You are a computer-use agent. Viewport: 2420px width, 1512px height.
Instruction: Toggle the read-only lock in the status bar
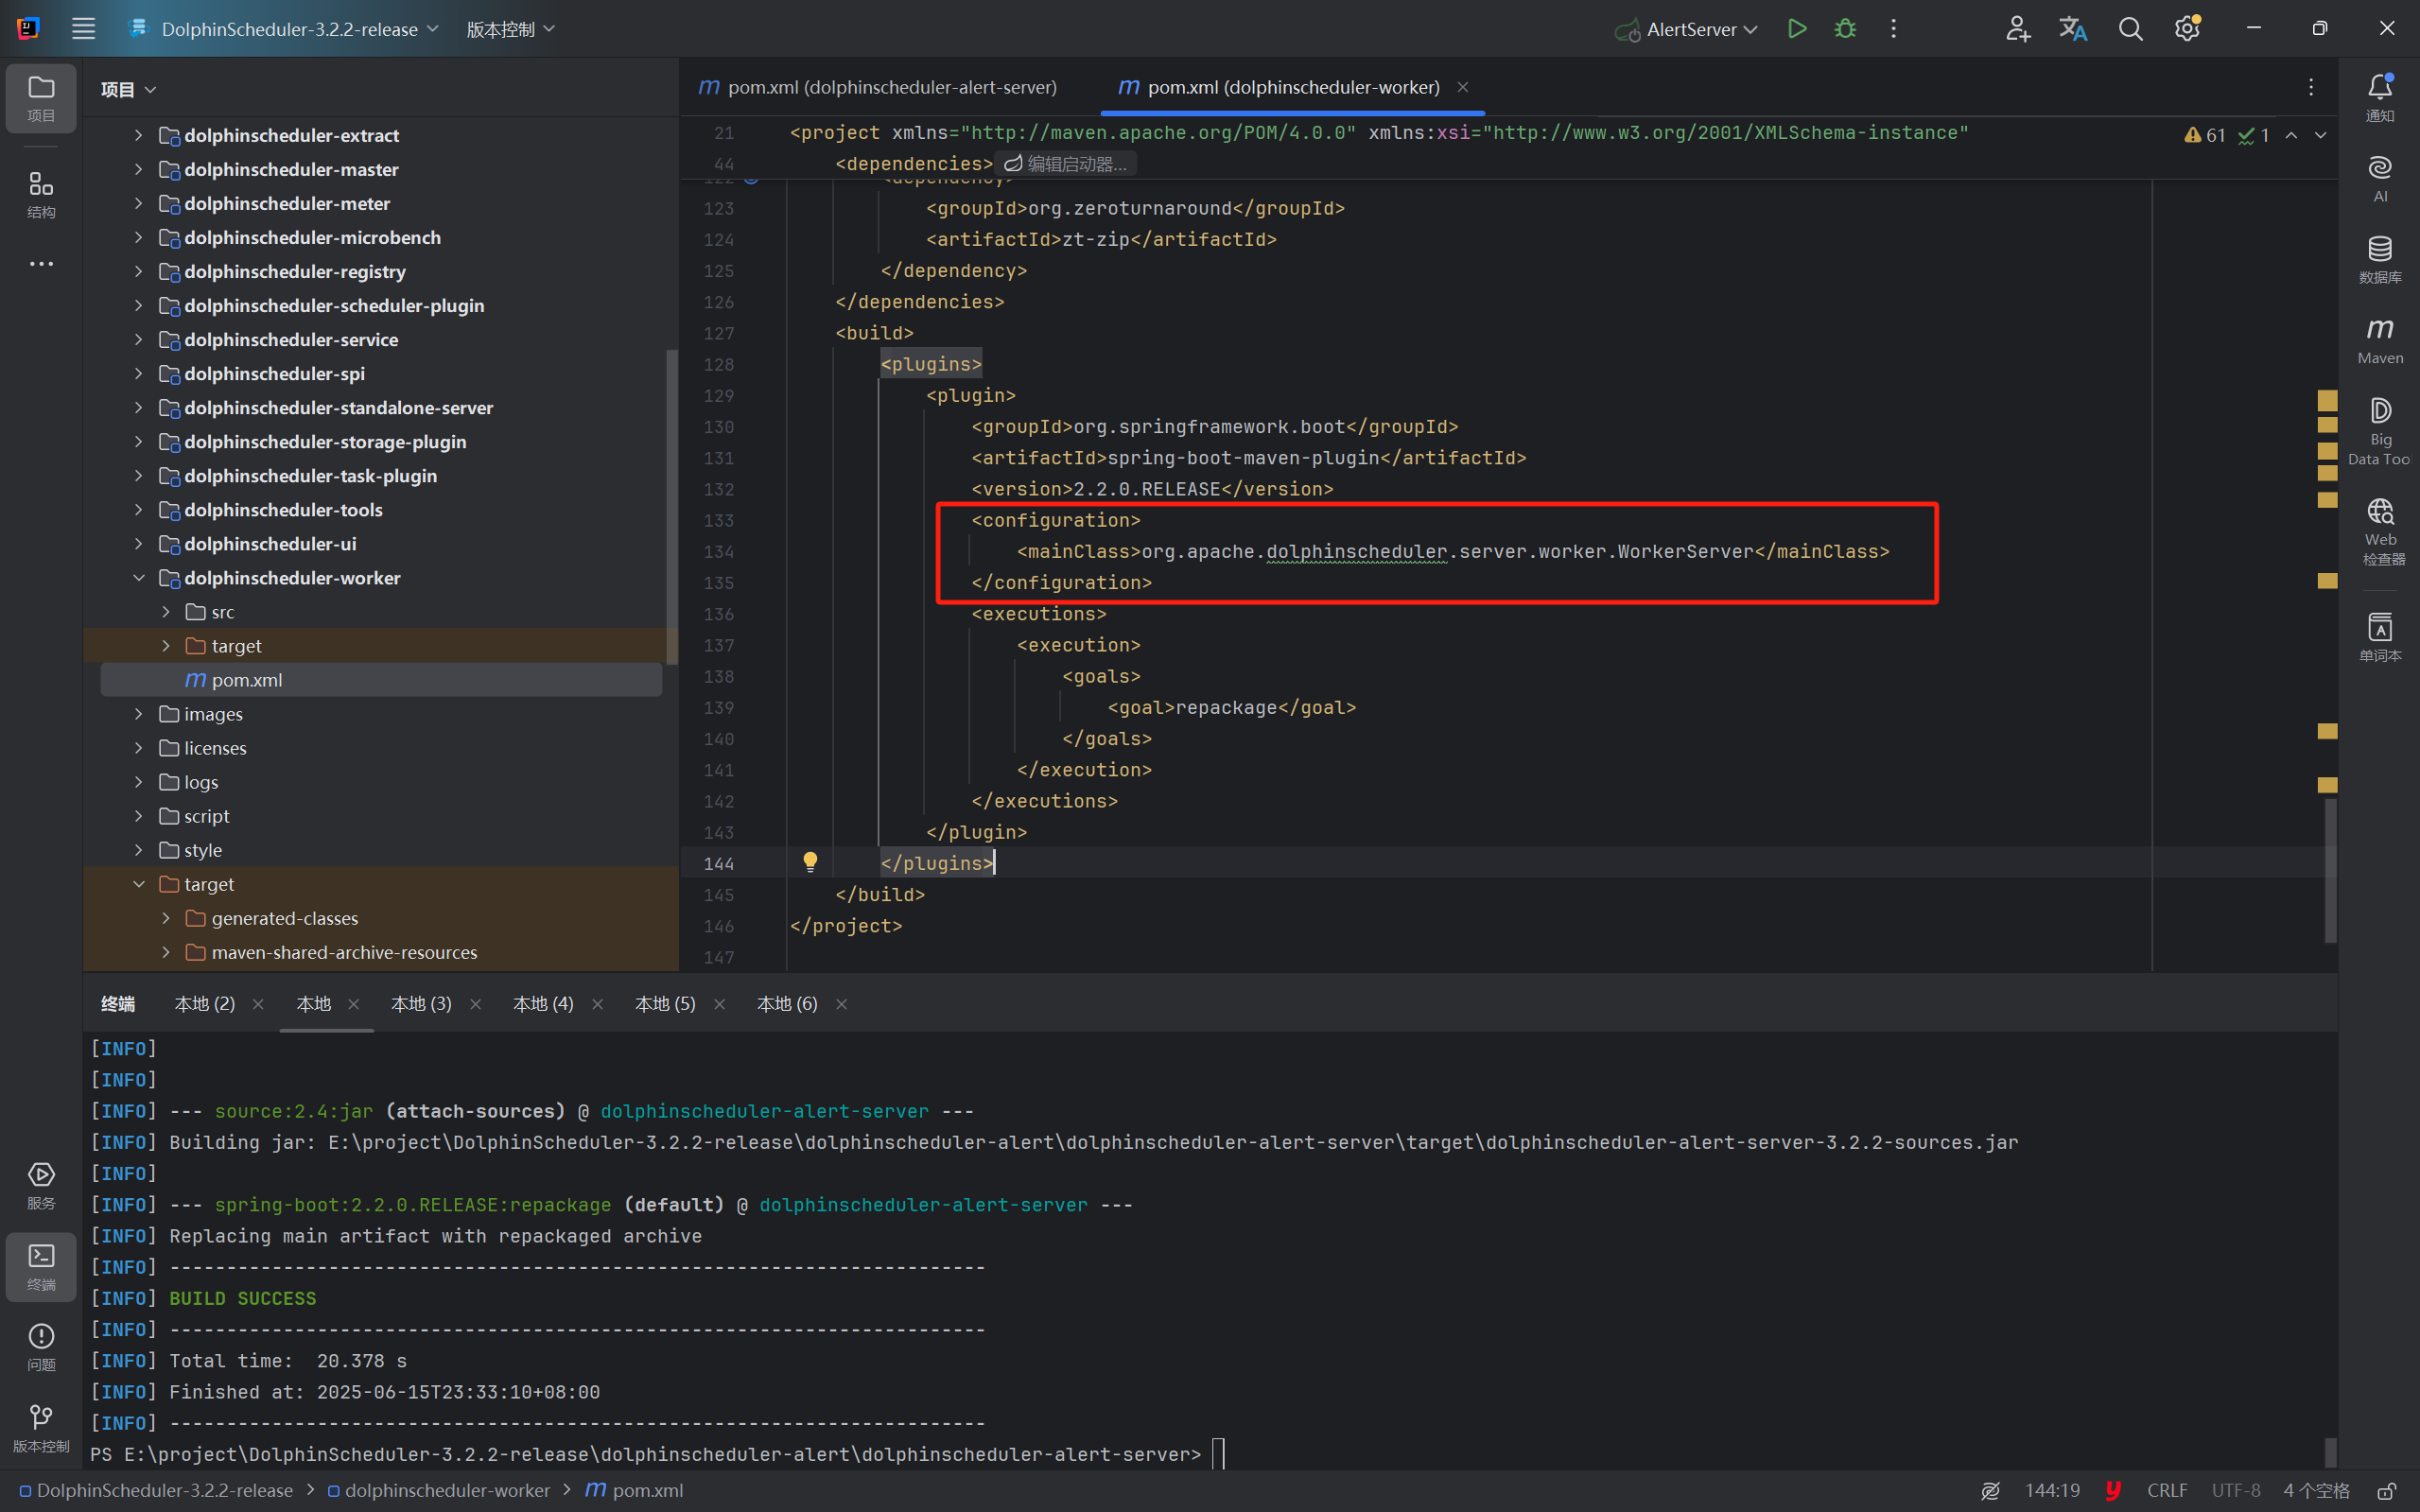(2387, 1491)
